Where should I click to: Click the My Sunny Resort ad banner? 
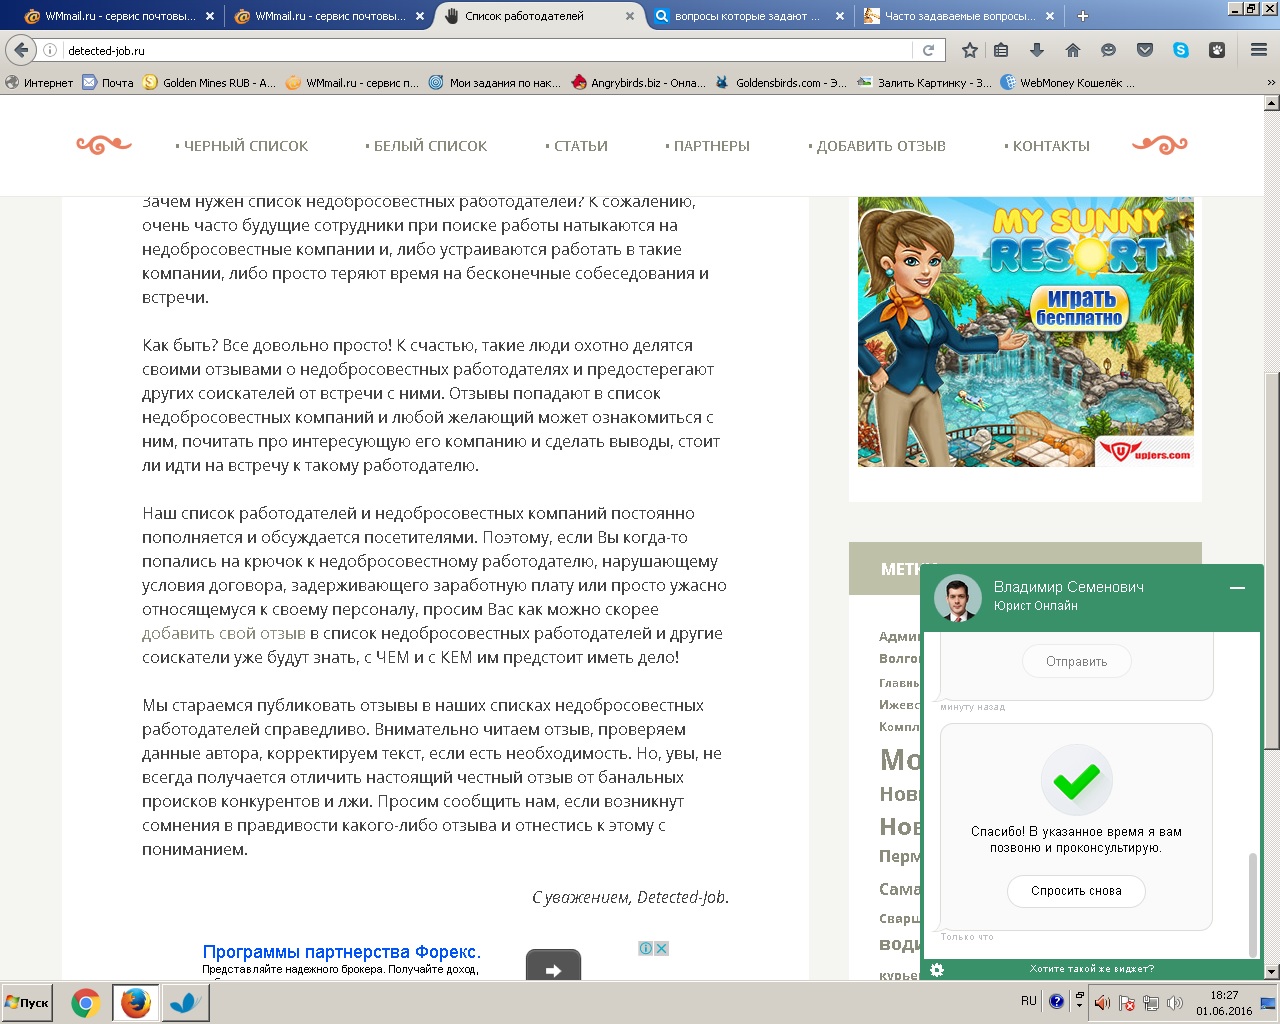(1026, 330)
